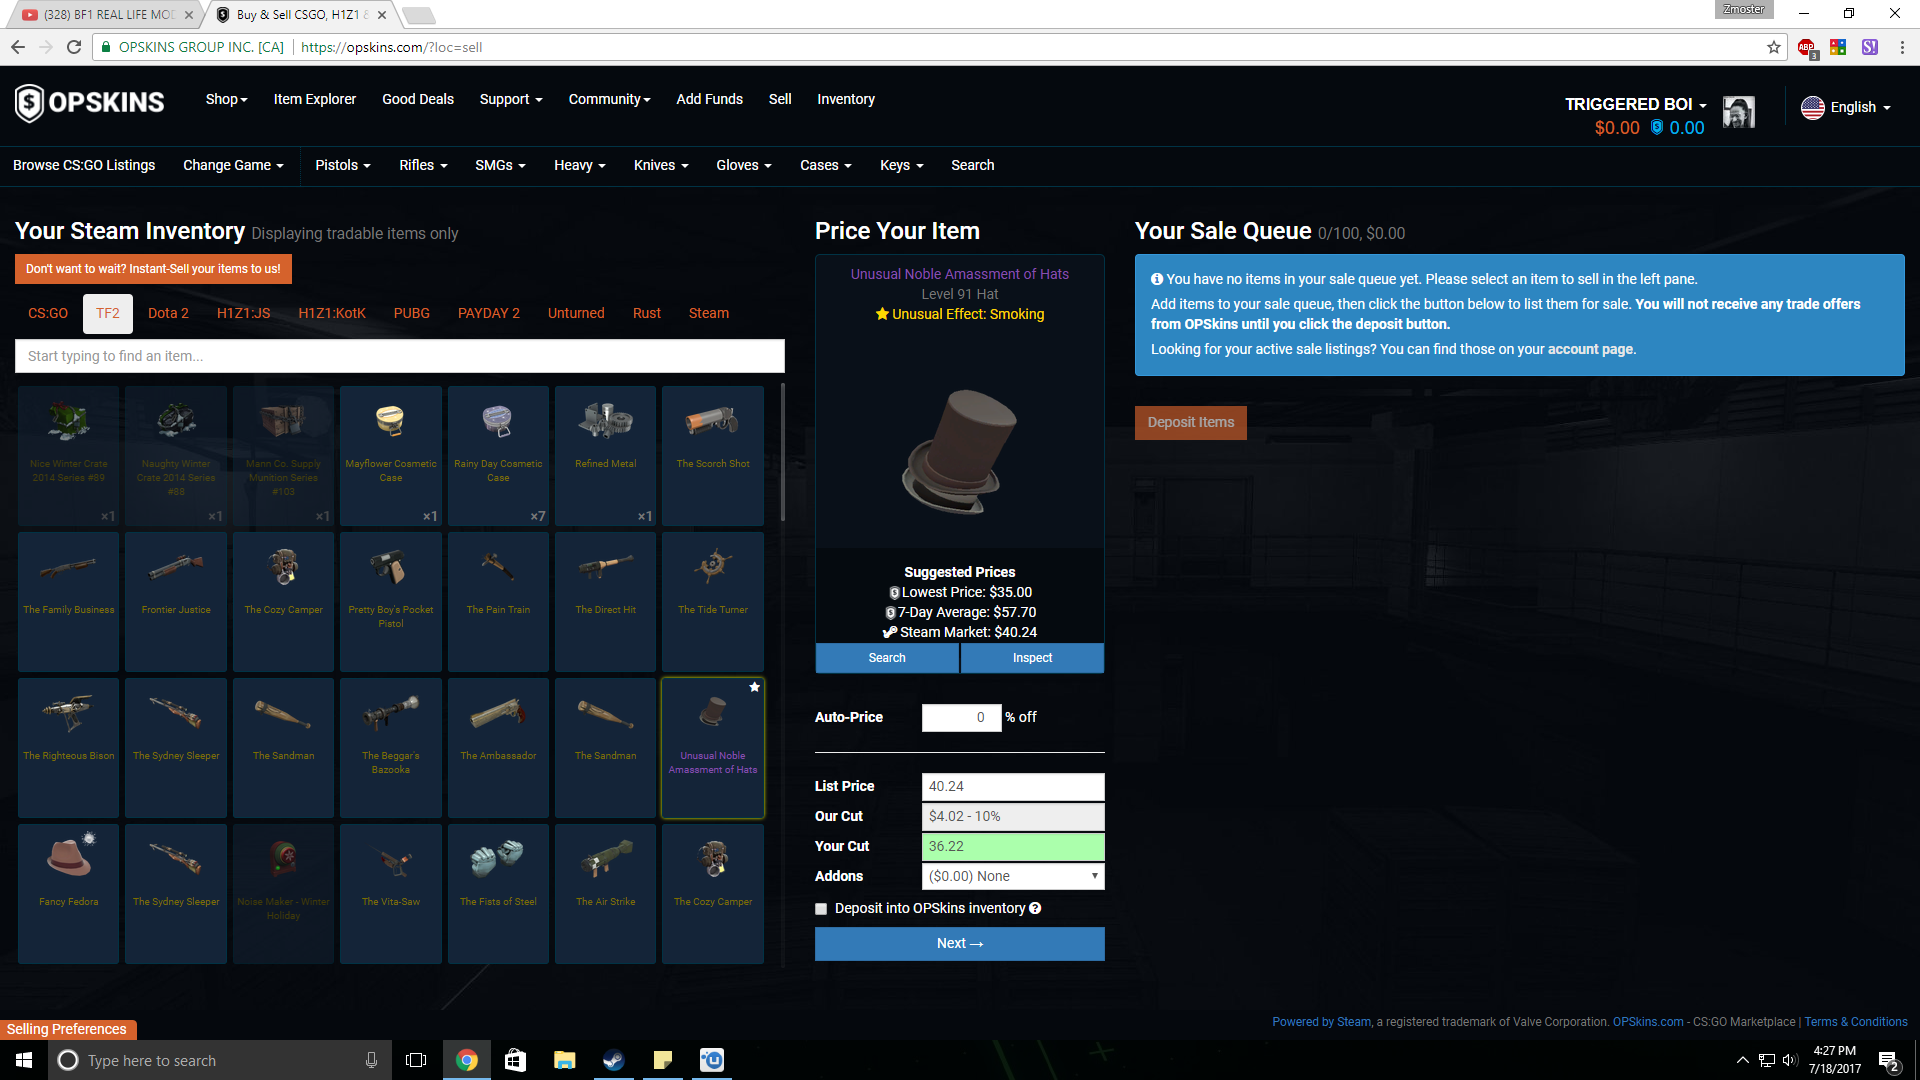
Task: Open Steam from the taskbar
Action: point(614,1060)
